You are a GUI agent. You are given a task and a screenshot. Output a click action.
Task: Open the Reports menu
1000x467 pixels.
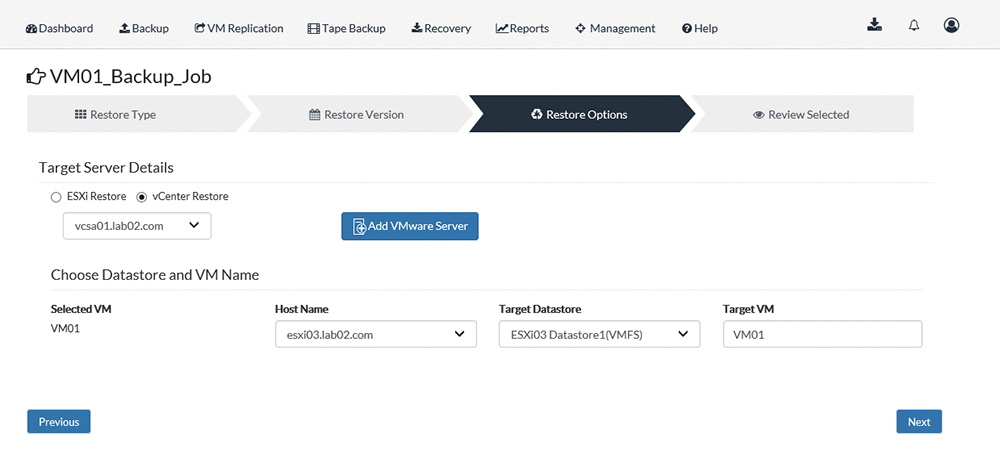coord(522,28)
